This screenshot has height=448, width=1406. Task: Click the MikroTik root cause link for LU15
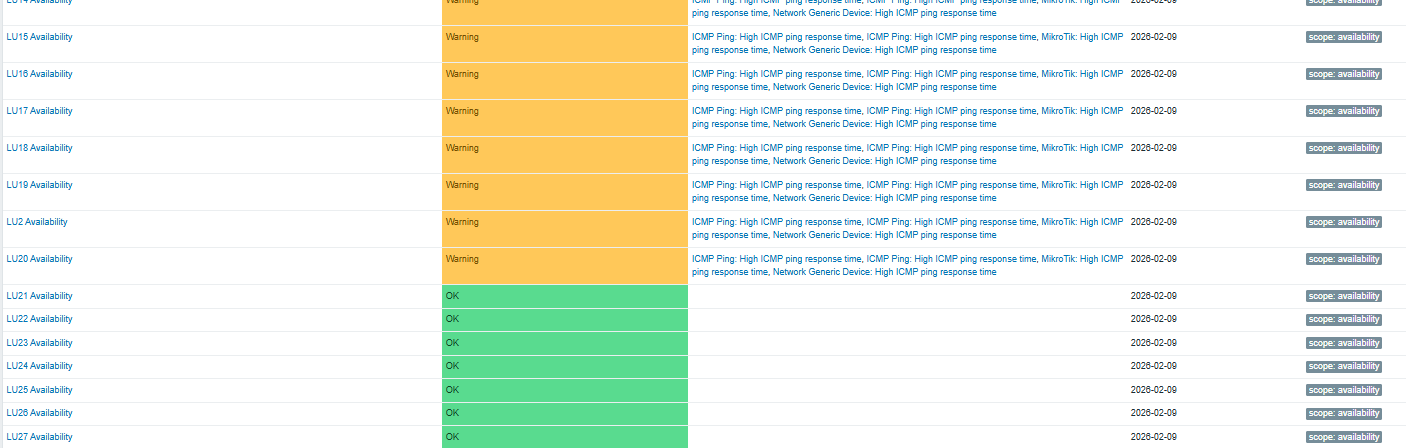pos(1082,37)
